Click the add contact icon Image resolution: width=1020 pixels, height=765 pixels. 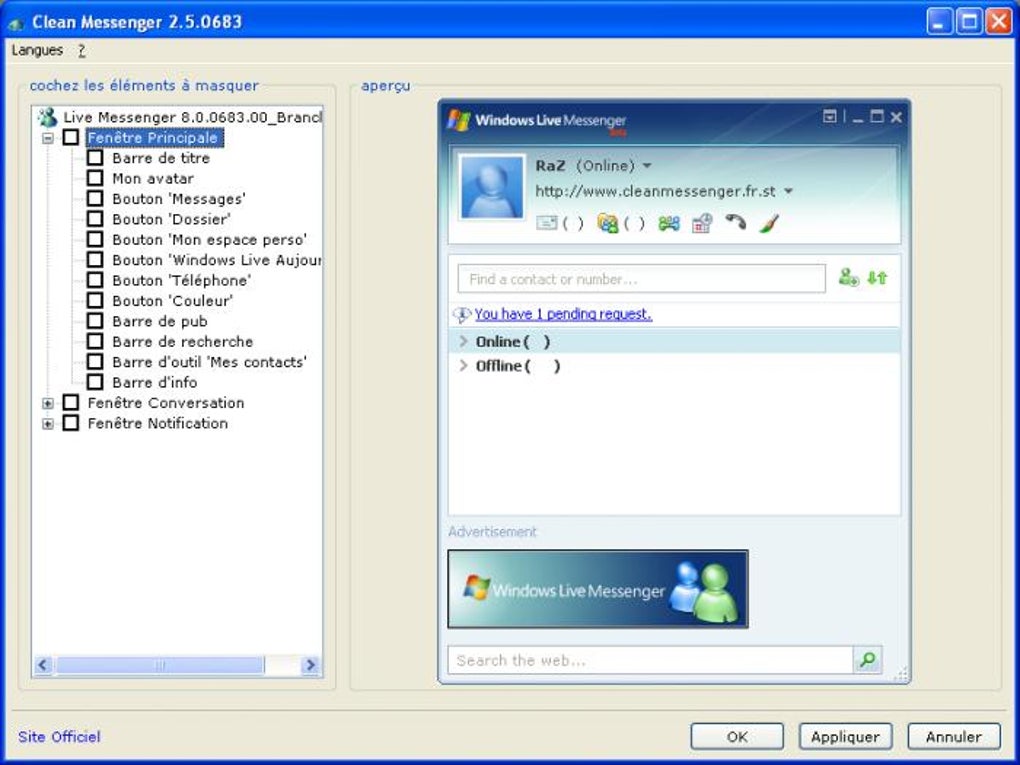(848, 278)
